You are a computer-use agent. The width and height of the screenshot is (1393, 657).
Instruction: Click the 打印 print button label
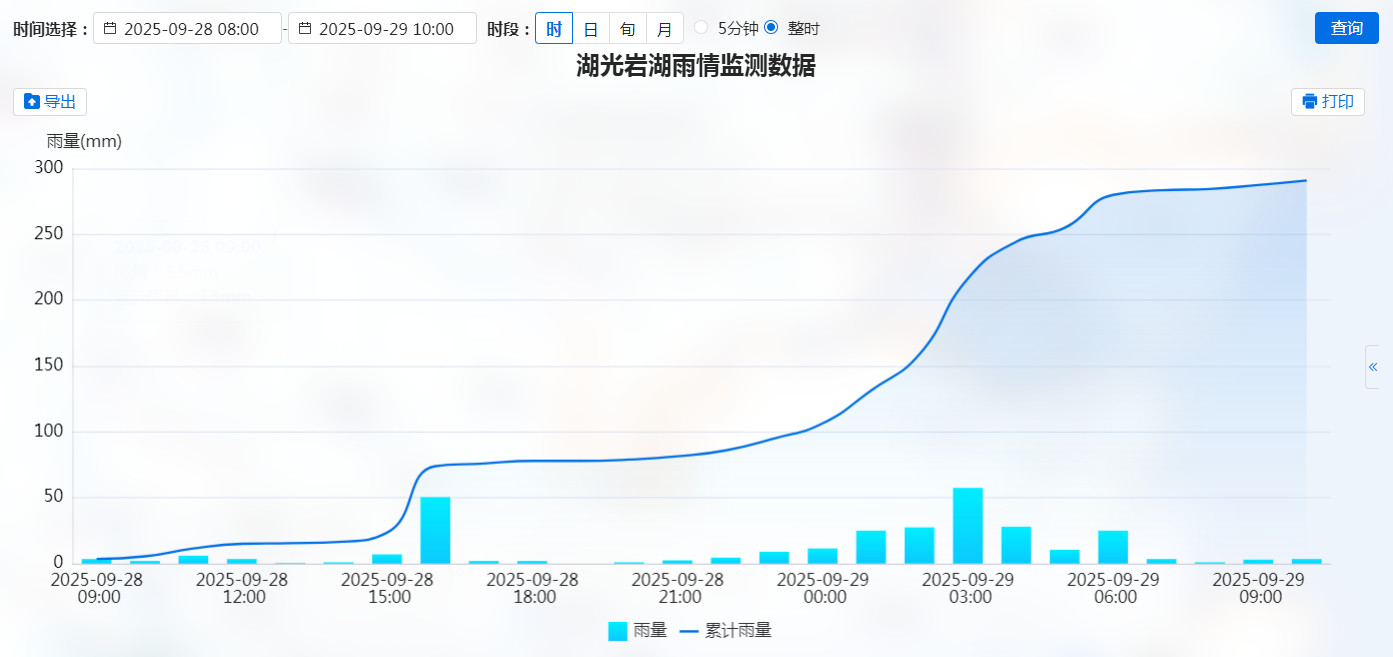1338,102
